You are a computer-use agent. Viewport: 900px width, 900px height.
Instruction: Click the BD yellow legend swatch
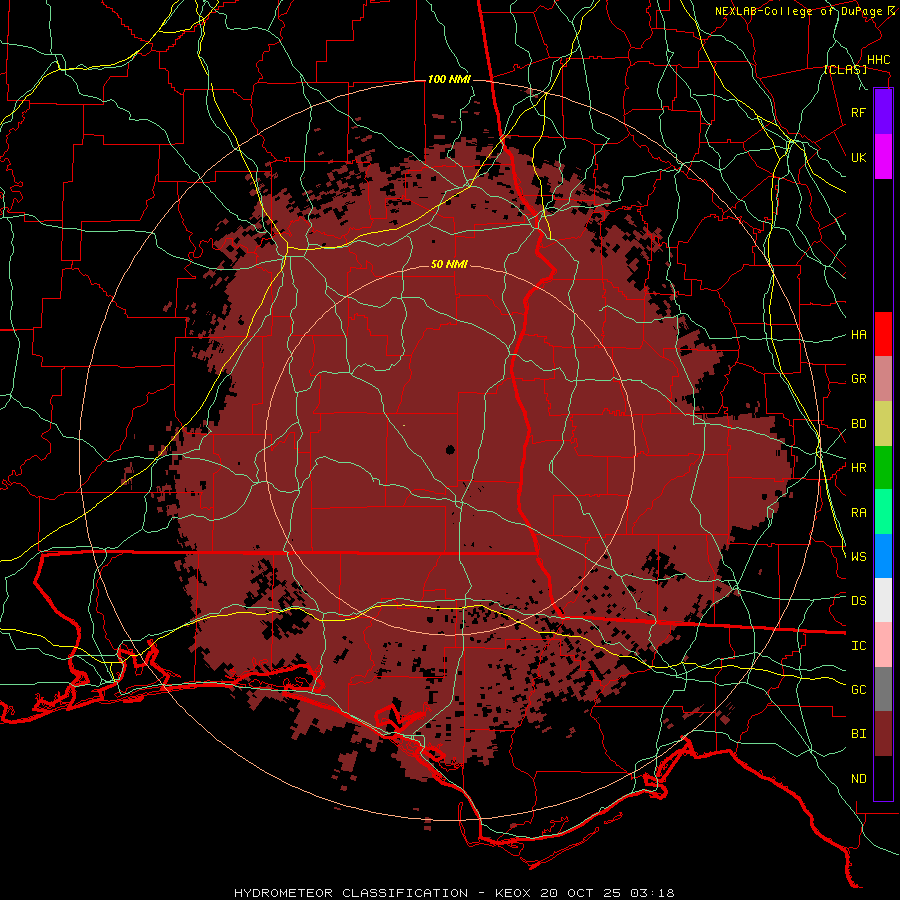[x=883, y=424]
